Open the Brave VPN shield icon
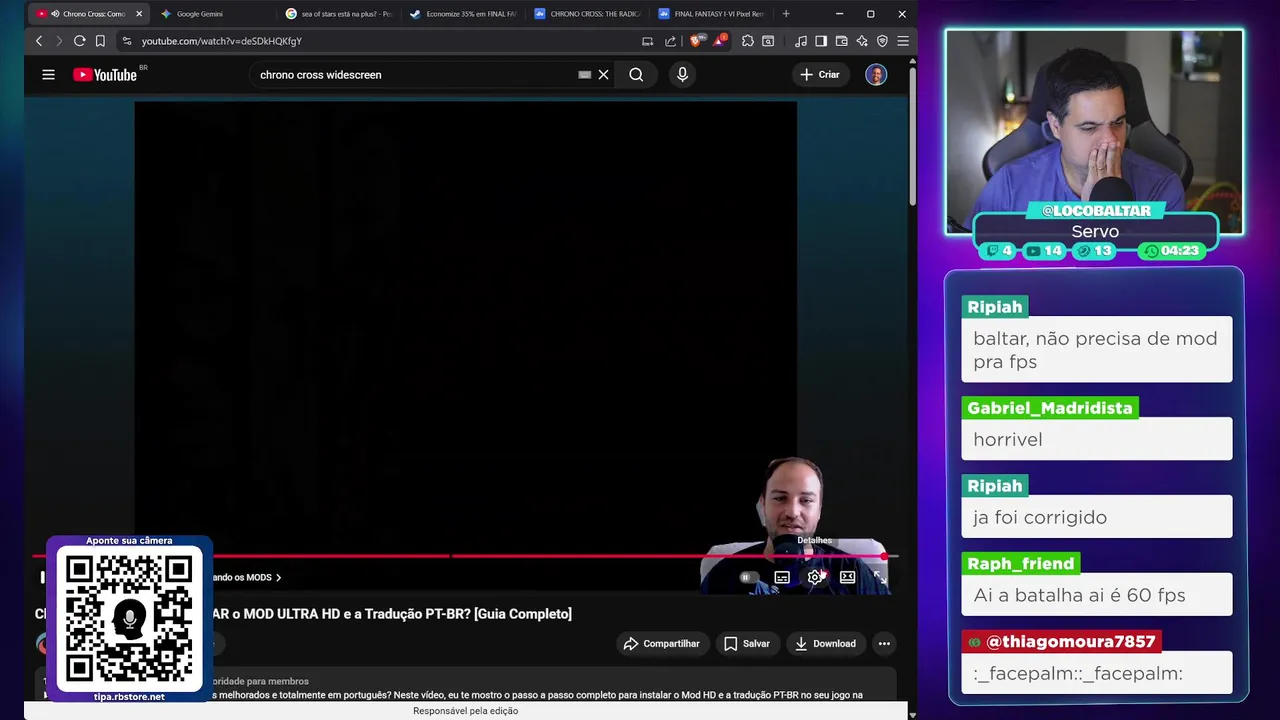 coord(882,41)
